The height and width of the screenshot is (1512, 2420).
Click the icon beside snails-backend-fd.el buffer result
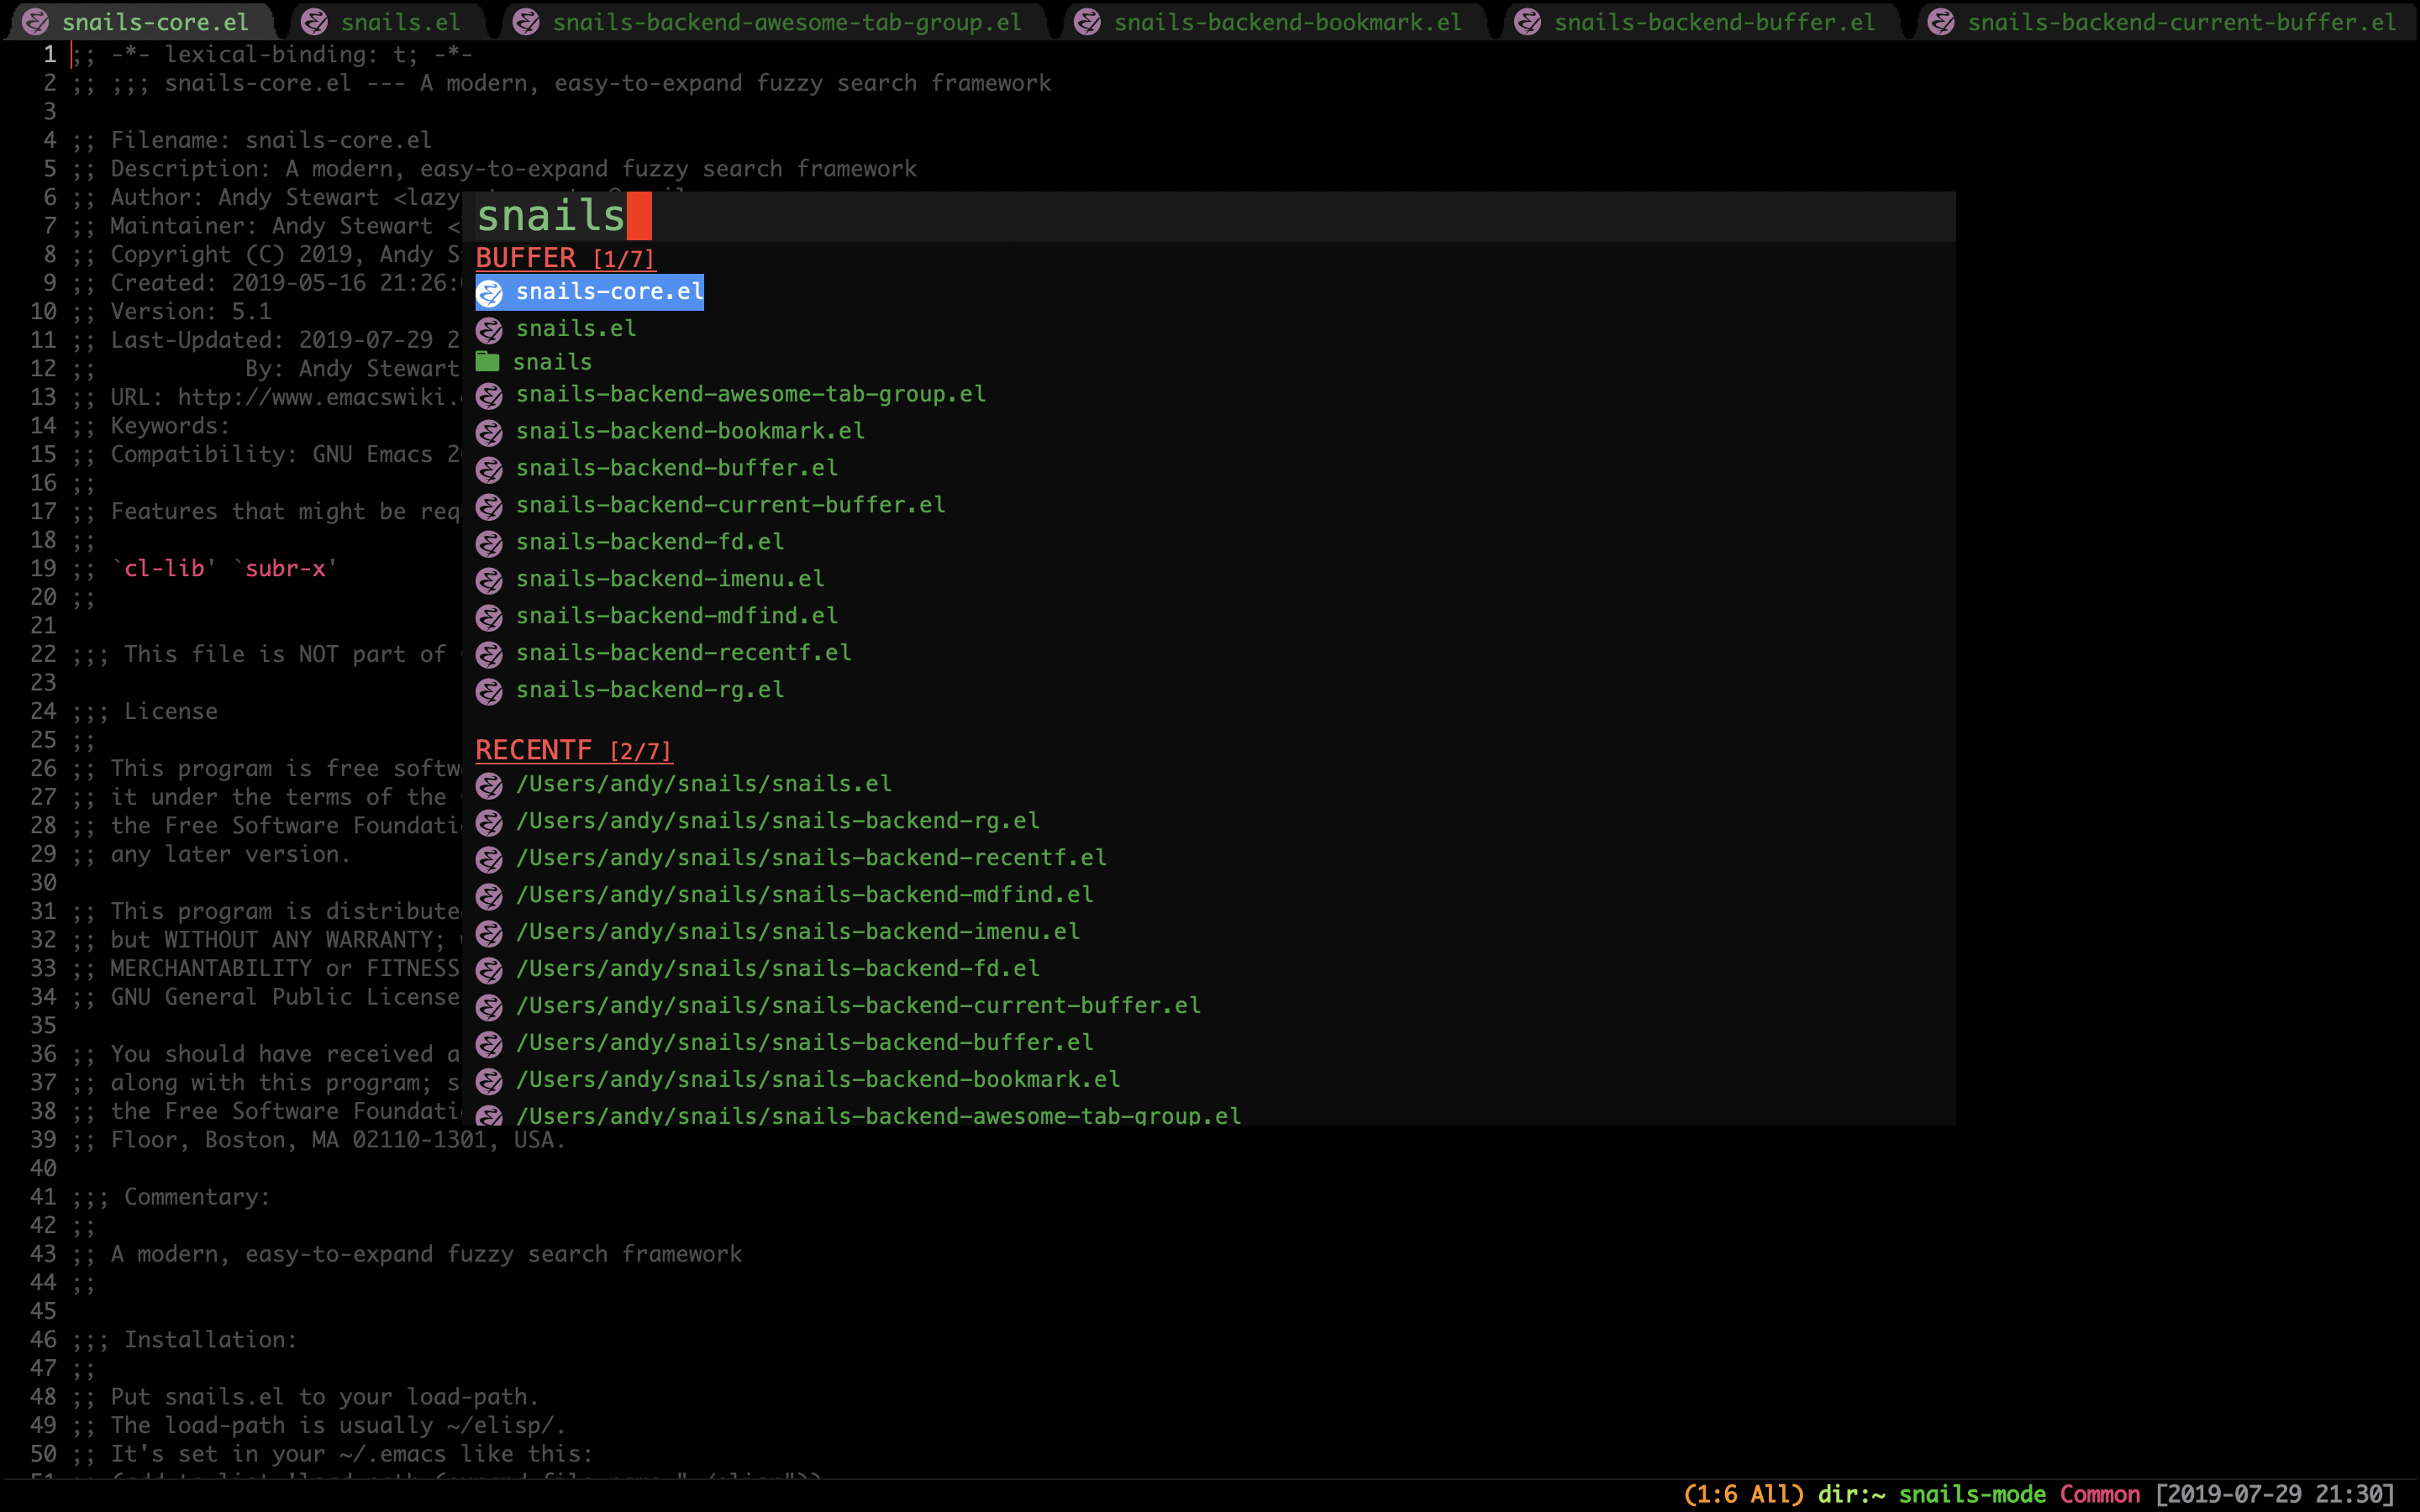(x=489, y=543)
